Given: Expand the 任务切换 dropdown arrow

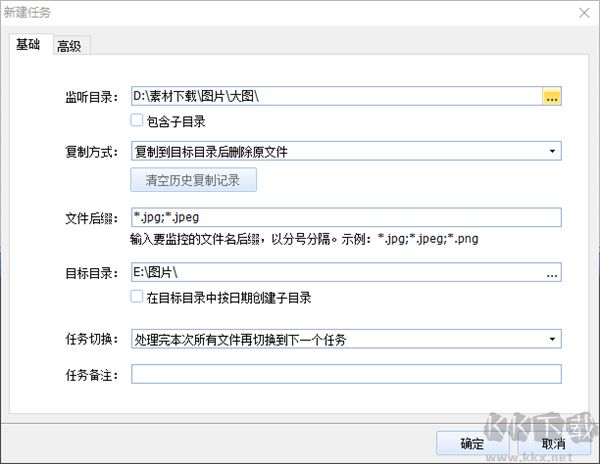Looking at the screenshot, I should (x=552, y=339).
